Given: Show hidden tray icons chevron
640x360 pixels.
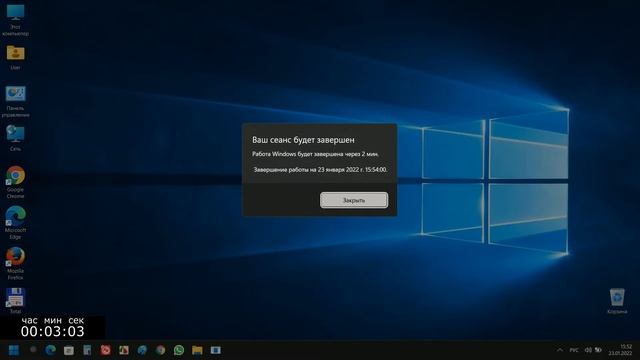Looking at the screenshot, I should click(x=560, y=350).
